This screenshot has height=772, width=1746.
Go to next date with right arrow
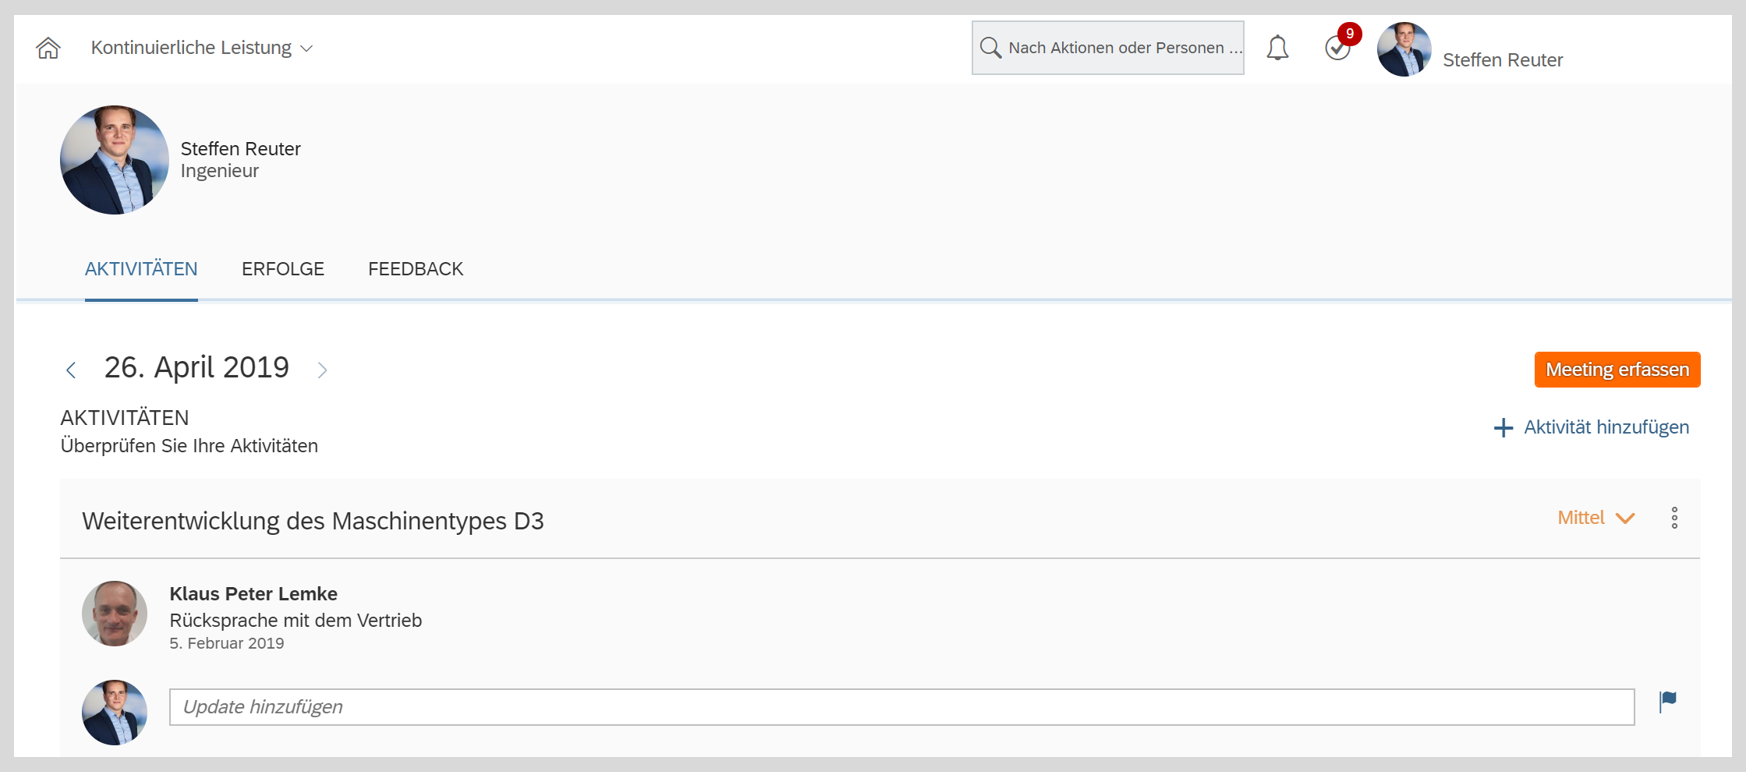click(x=322, y=370)
